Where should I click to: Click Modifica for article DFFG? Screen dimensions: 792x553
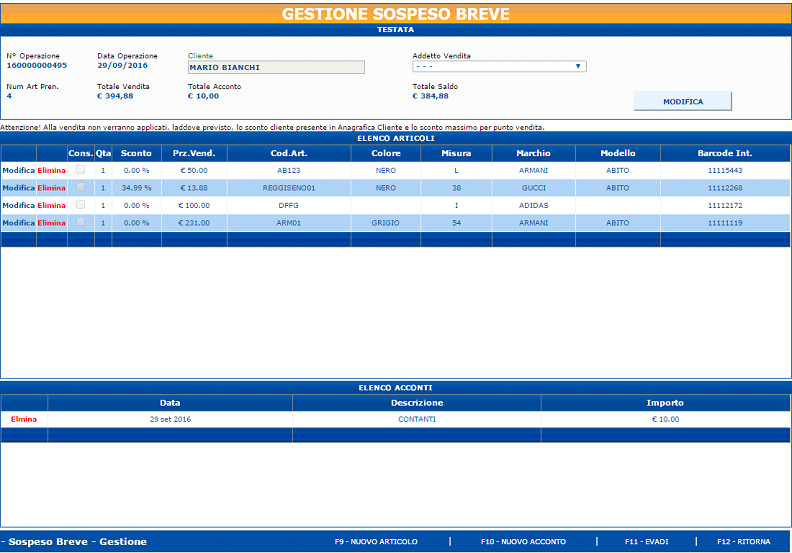[18, 206]
